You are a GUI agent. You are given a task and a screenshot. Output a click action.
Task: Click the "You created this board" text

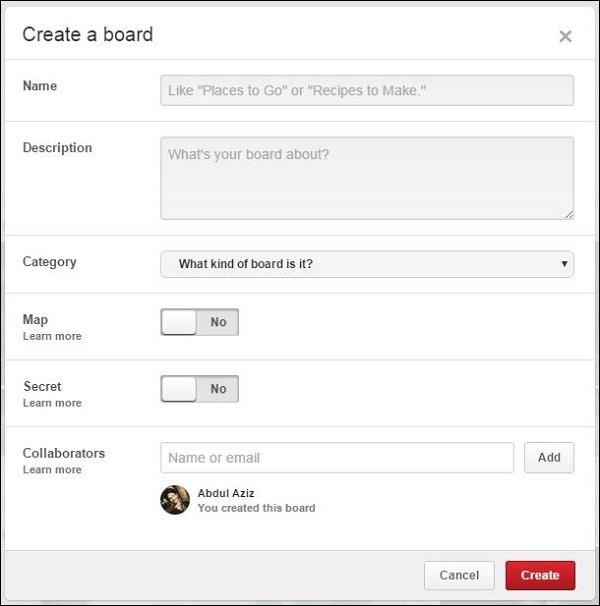tap(256, 508)
